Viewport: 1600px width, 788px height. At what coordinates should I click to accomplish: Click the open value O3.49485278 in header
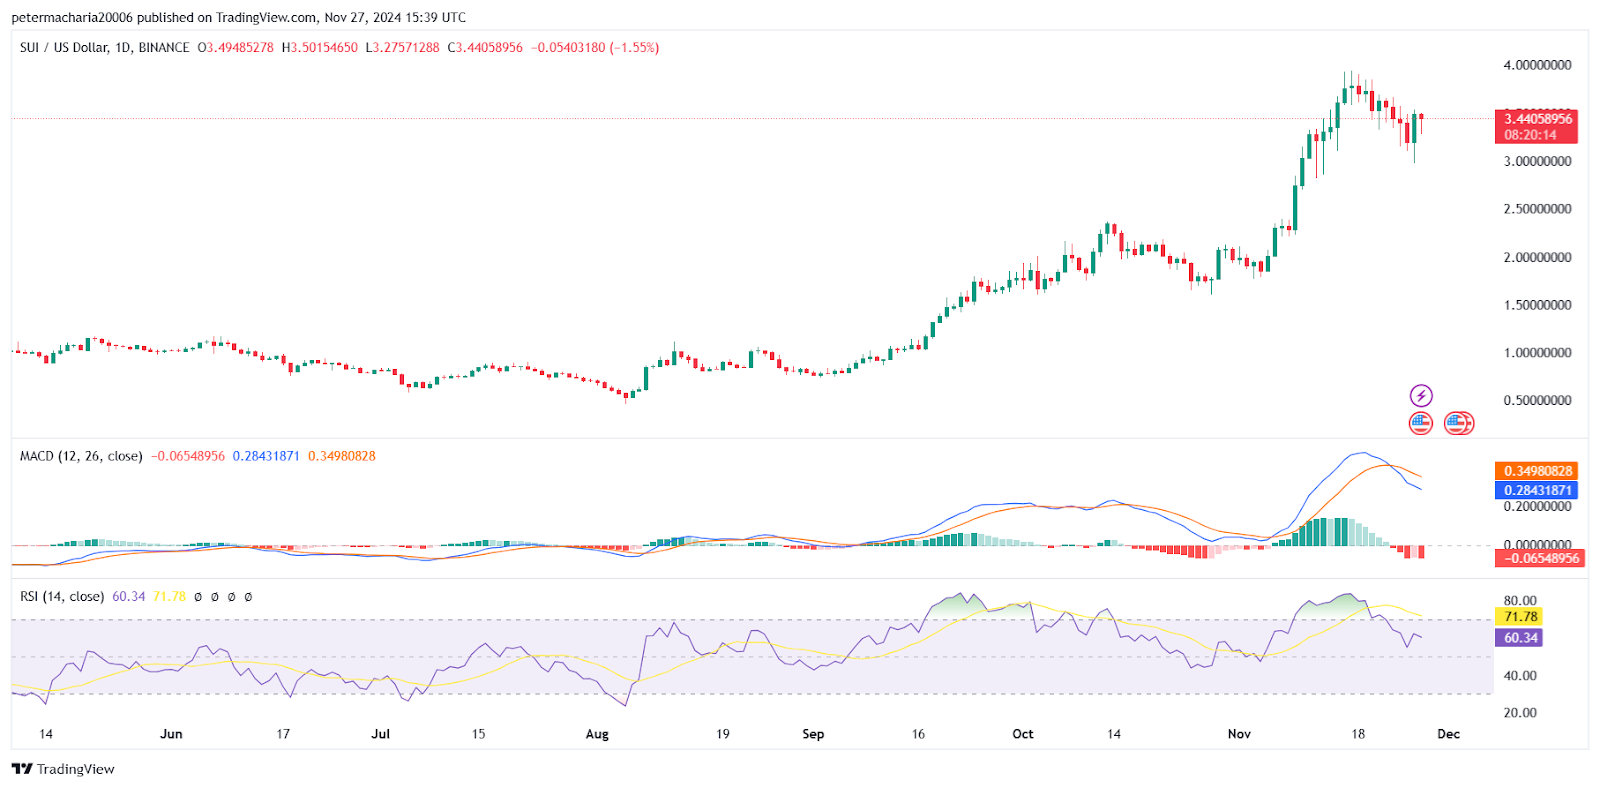coord(235,48)
